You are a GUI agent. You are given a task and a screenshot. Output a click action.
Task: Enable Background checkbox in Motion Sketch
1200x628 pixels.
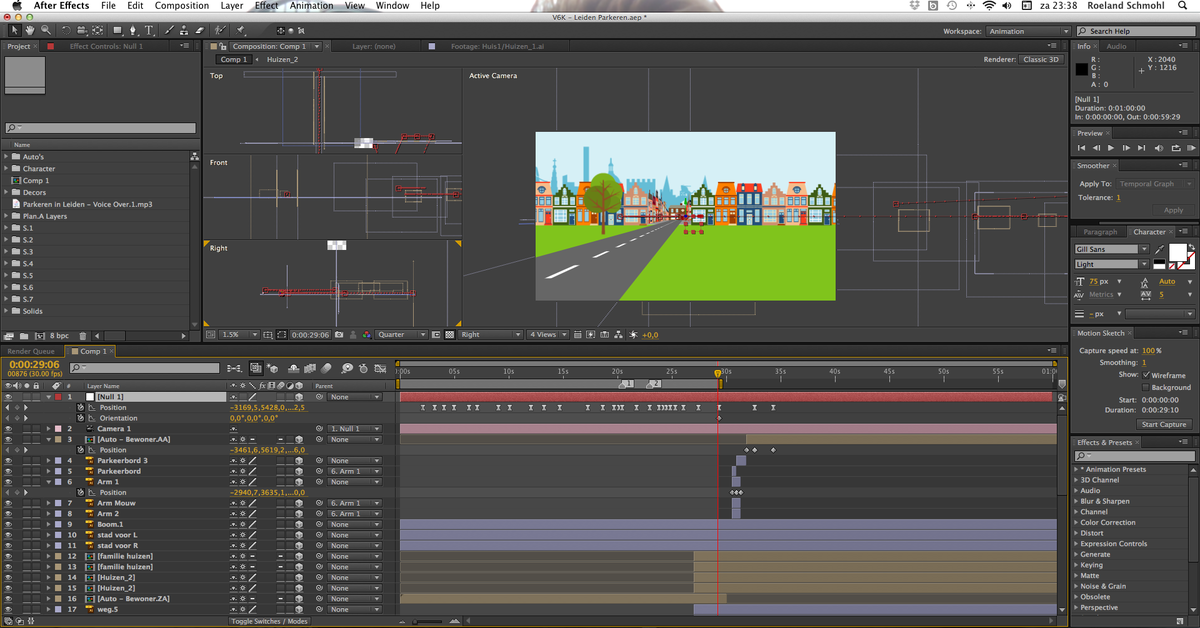click(1146, 387)
